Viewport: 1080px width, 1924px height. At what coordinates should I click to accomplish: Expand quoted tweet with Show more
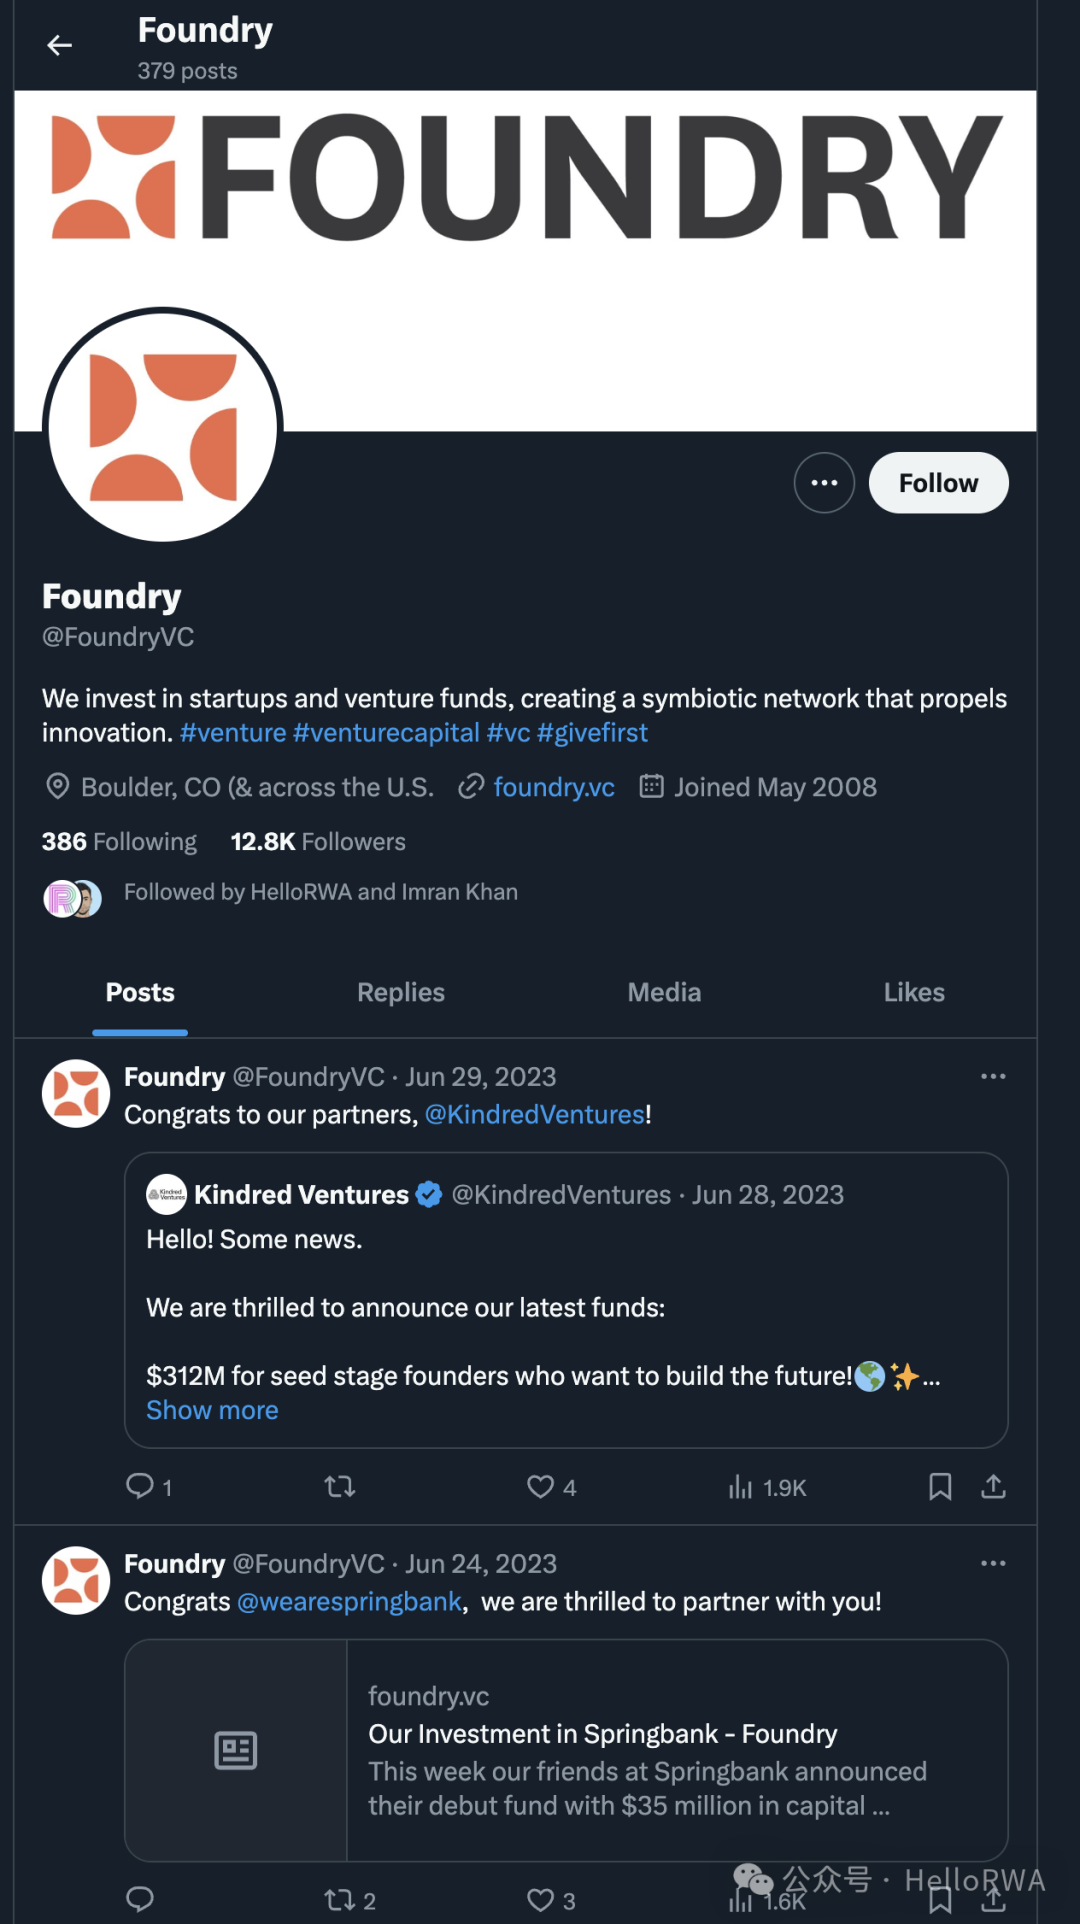pyautogui.click(x=212, y=1410)
